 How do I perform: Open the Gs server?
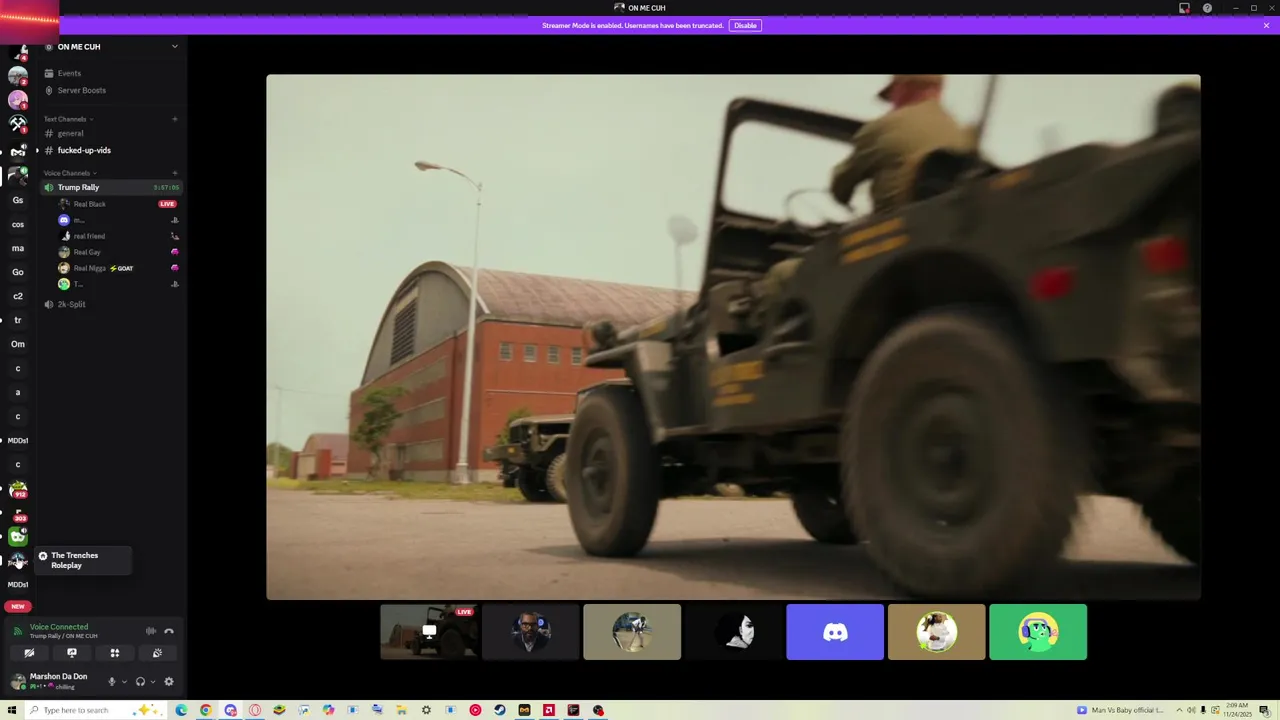pyautogui.click(x=18, y=200)
